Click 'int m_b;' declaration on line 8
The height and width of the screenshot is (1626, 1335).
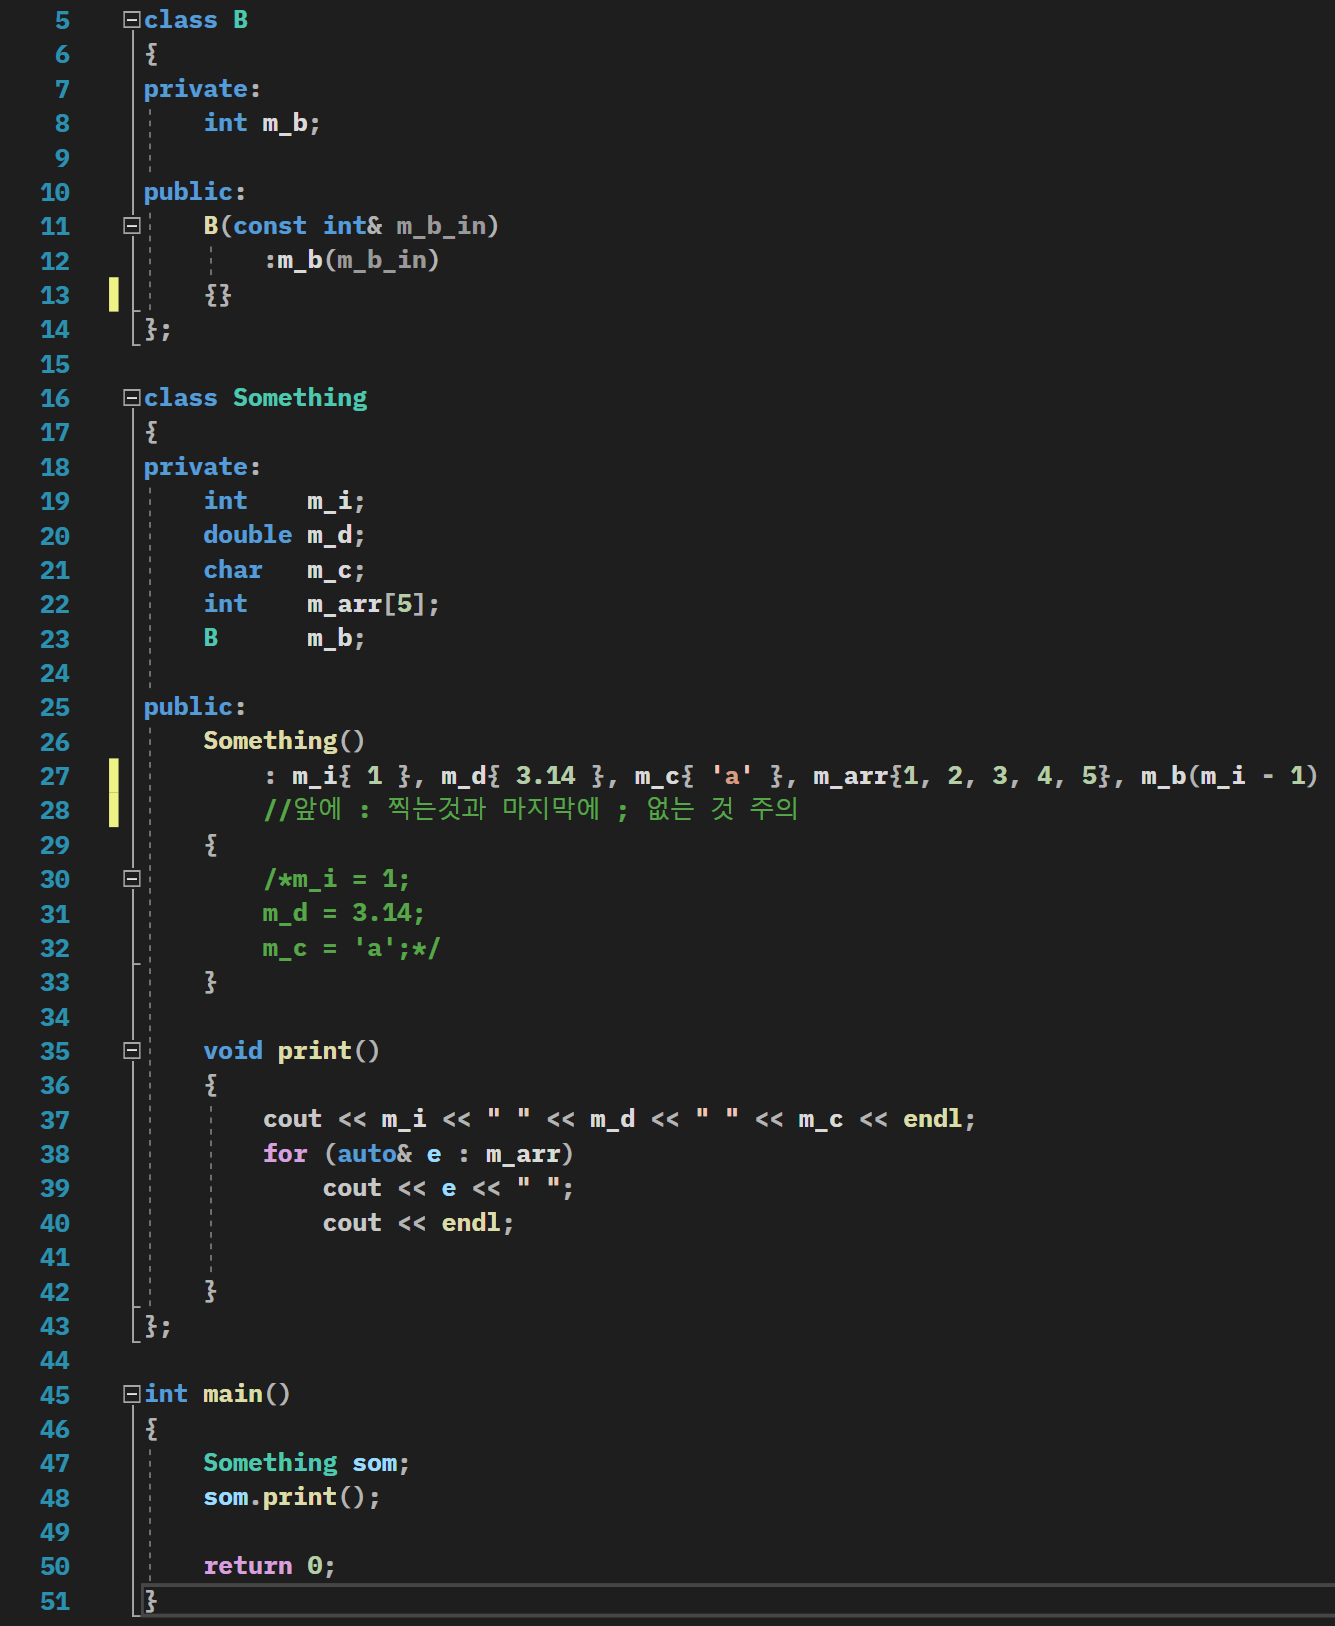point(262,123)
